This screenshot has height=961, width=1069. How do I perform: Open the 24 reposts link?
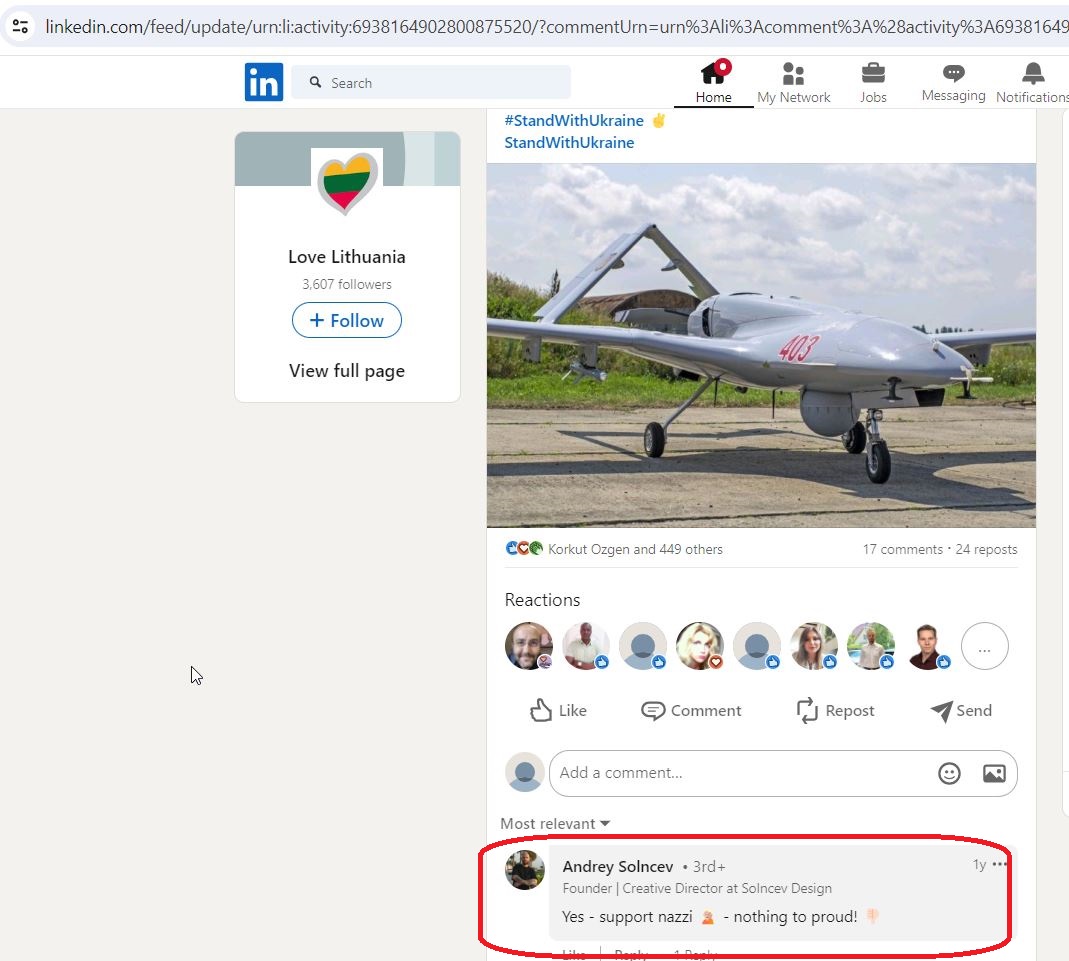[986, 549]
